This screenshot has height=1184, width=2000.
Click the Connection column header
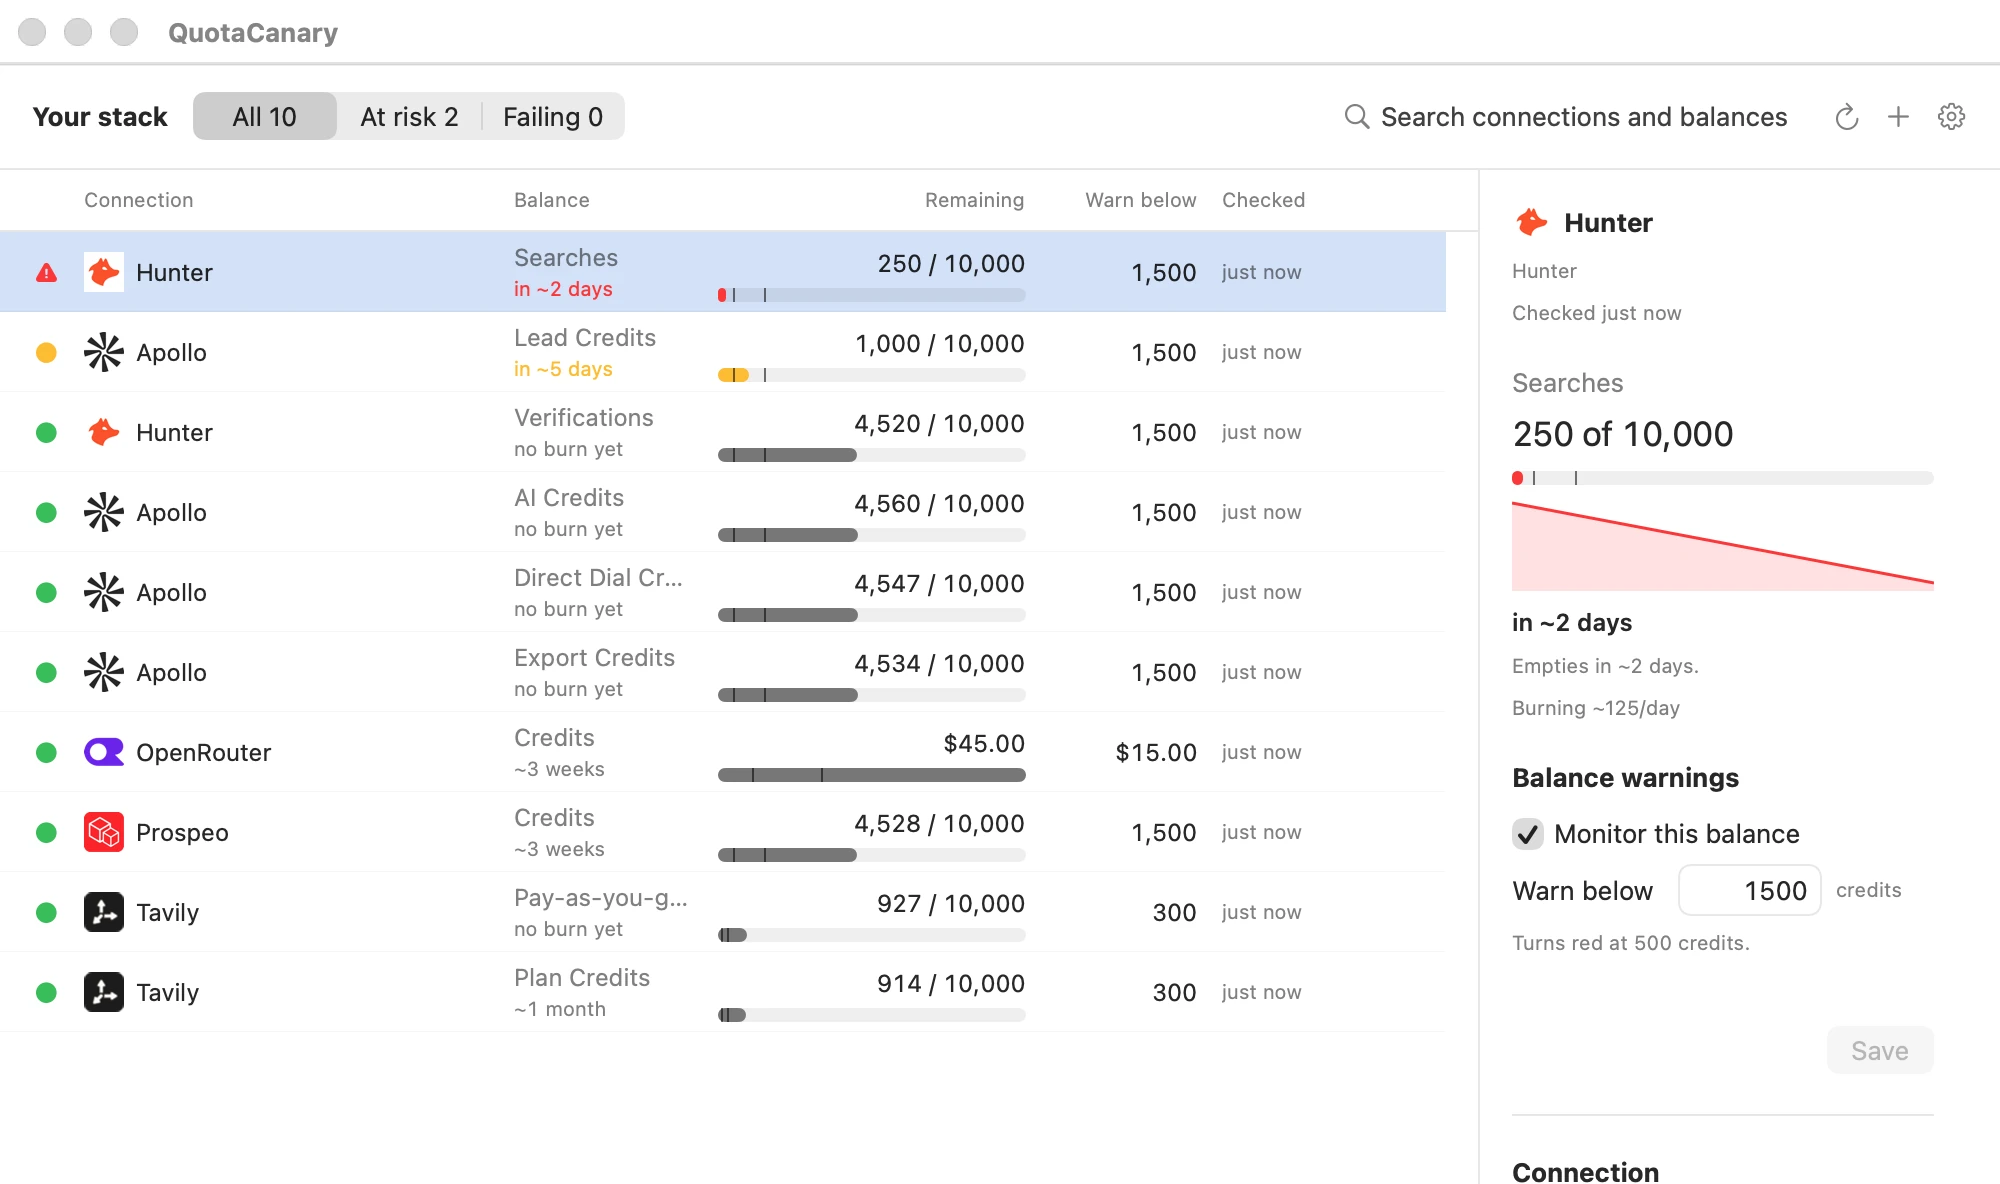[x=139, y=200]
